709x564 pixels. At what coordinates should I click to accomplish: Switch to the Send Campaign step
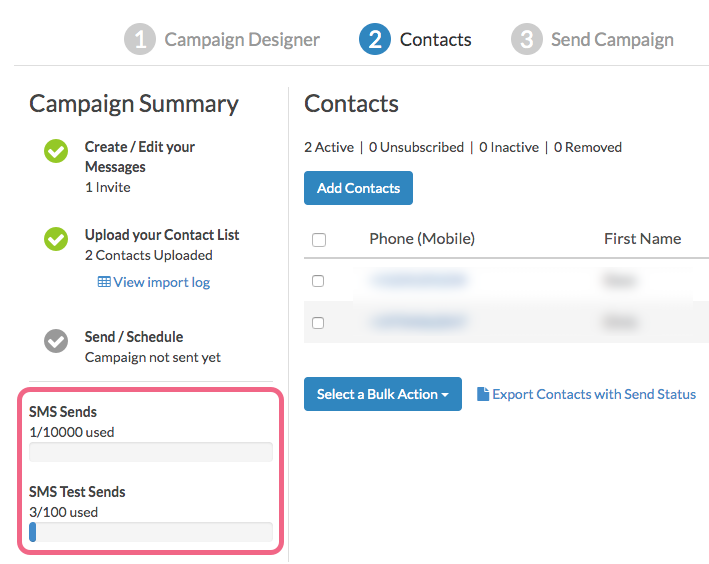tap(612, 40)
